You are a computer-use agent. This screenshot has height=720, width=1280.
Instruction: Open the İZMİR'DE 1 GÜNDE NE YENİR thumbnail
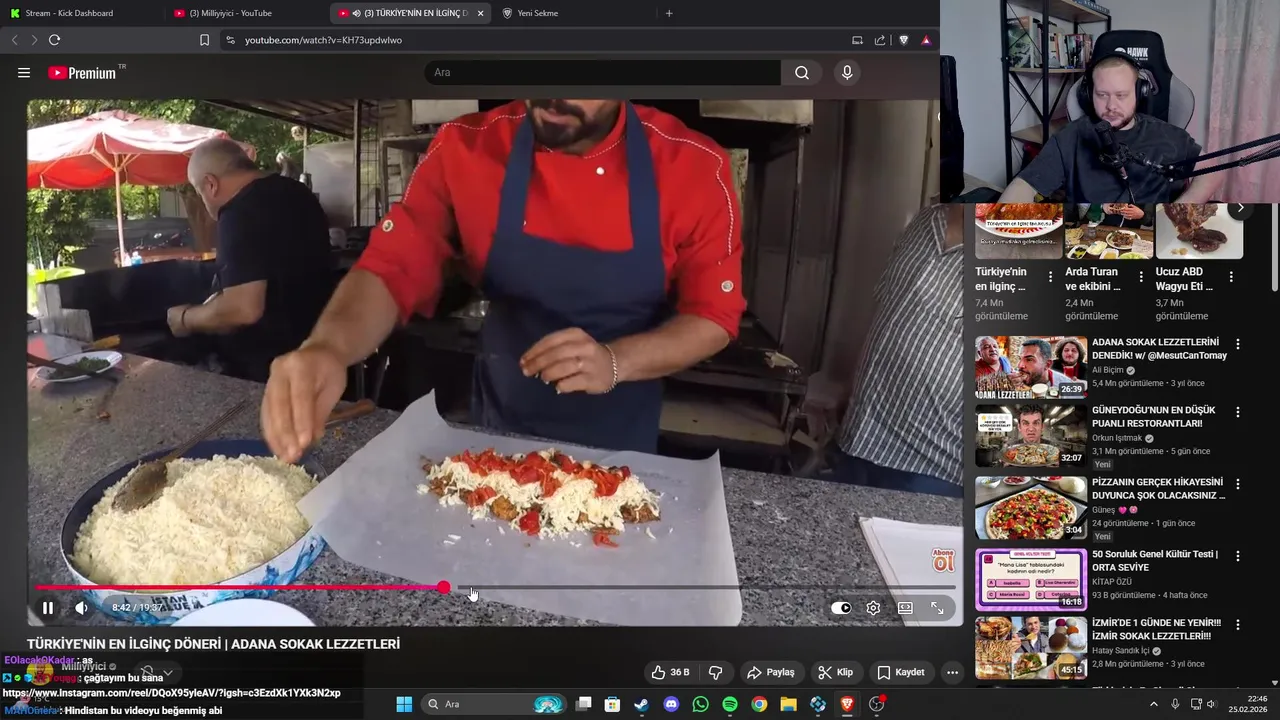point(1030,648)
